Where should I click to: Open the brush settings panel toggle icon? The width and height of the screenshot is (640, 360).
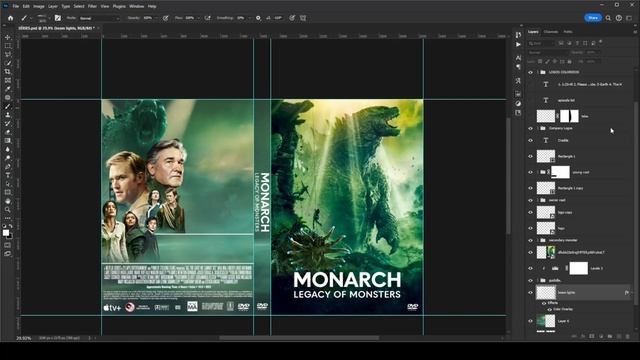click(x=58, y=18)
